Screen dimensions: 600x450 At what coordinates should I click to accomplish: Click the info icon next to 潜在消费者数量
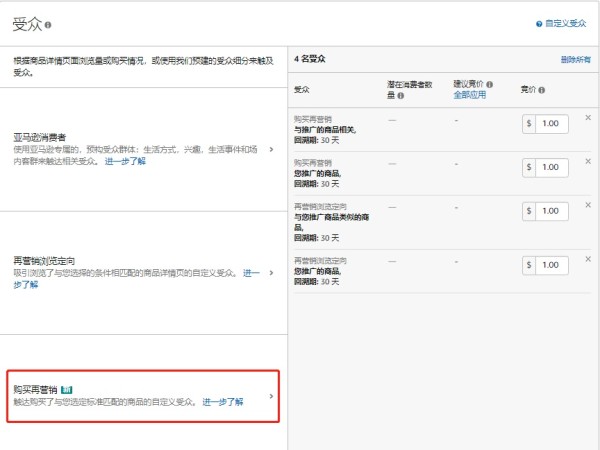[x=401, y=96]
